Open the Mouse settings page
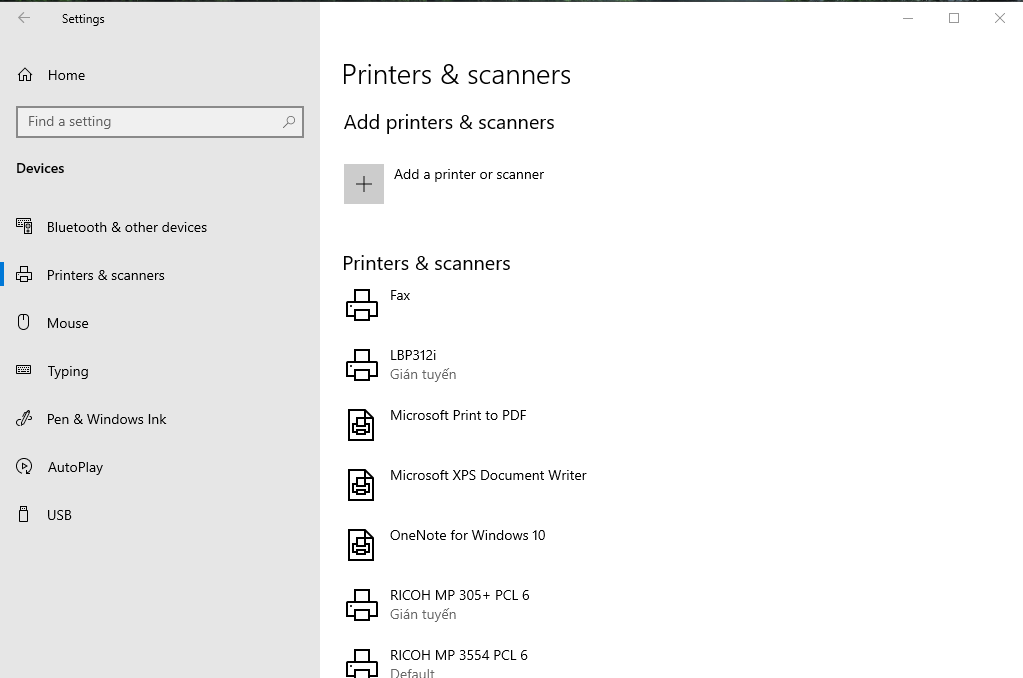This screenshot has height=678, width=1023. pos(68,323)
